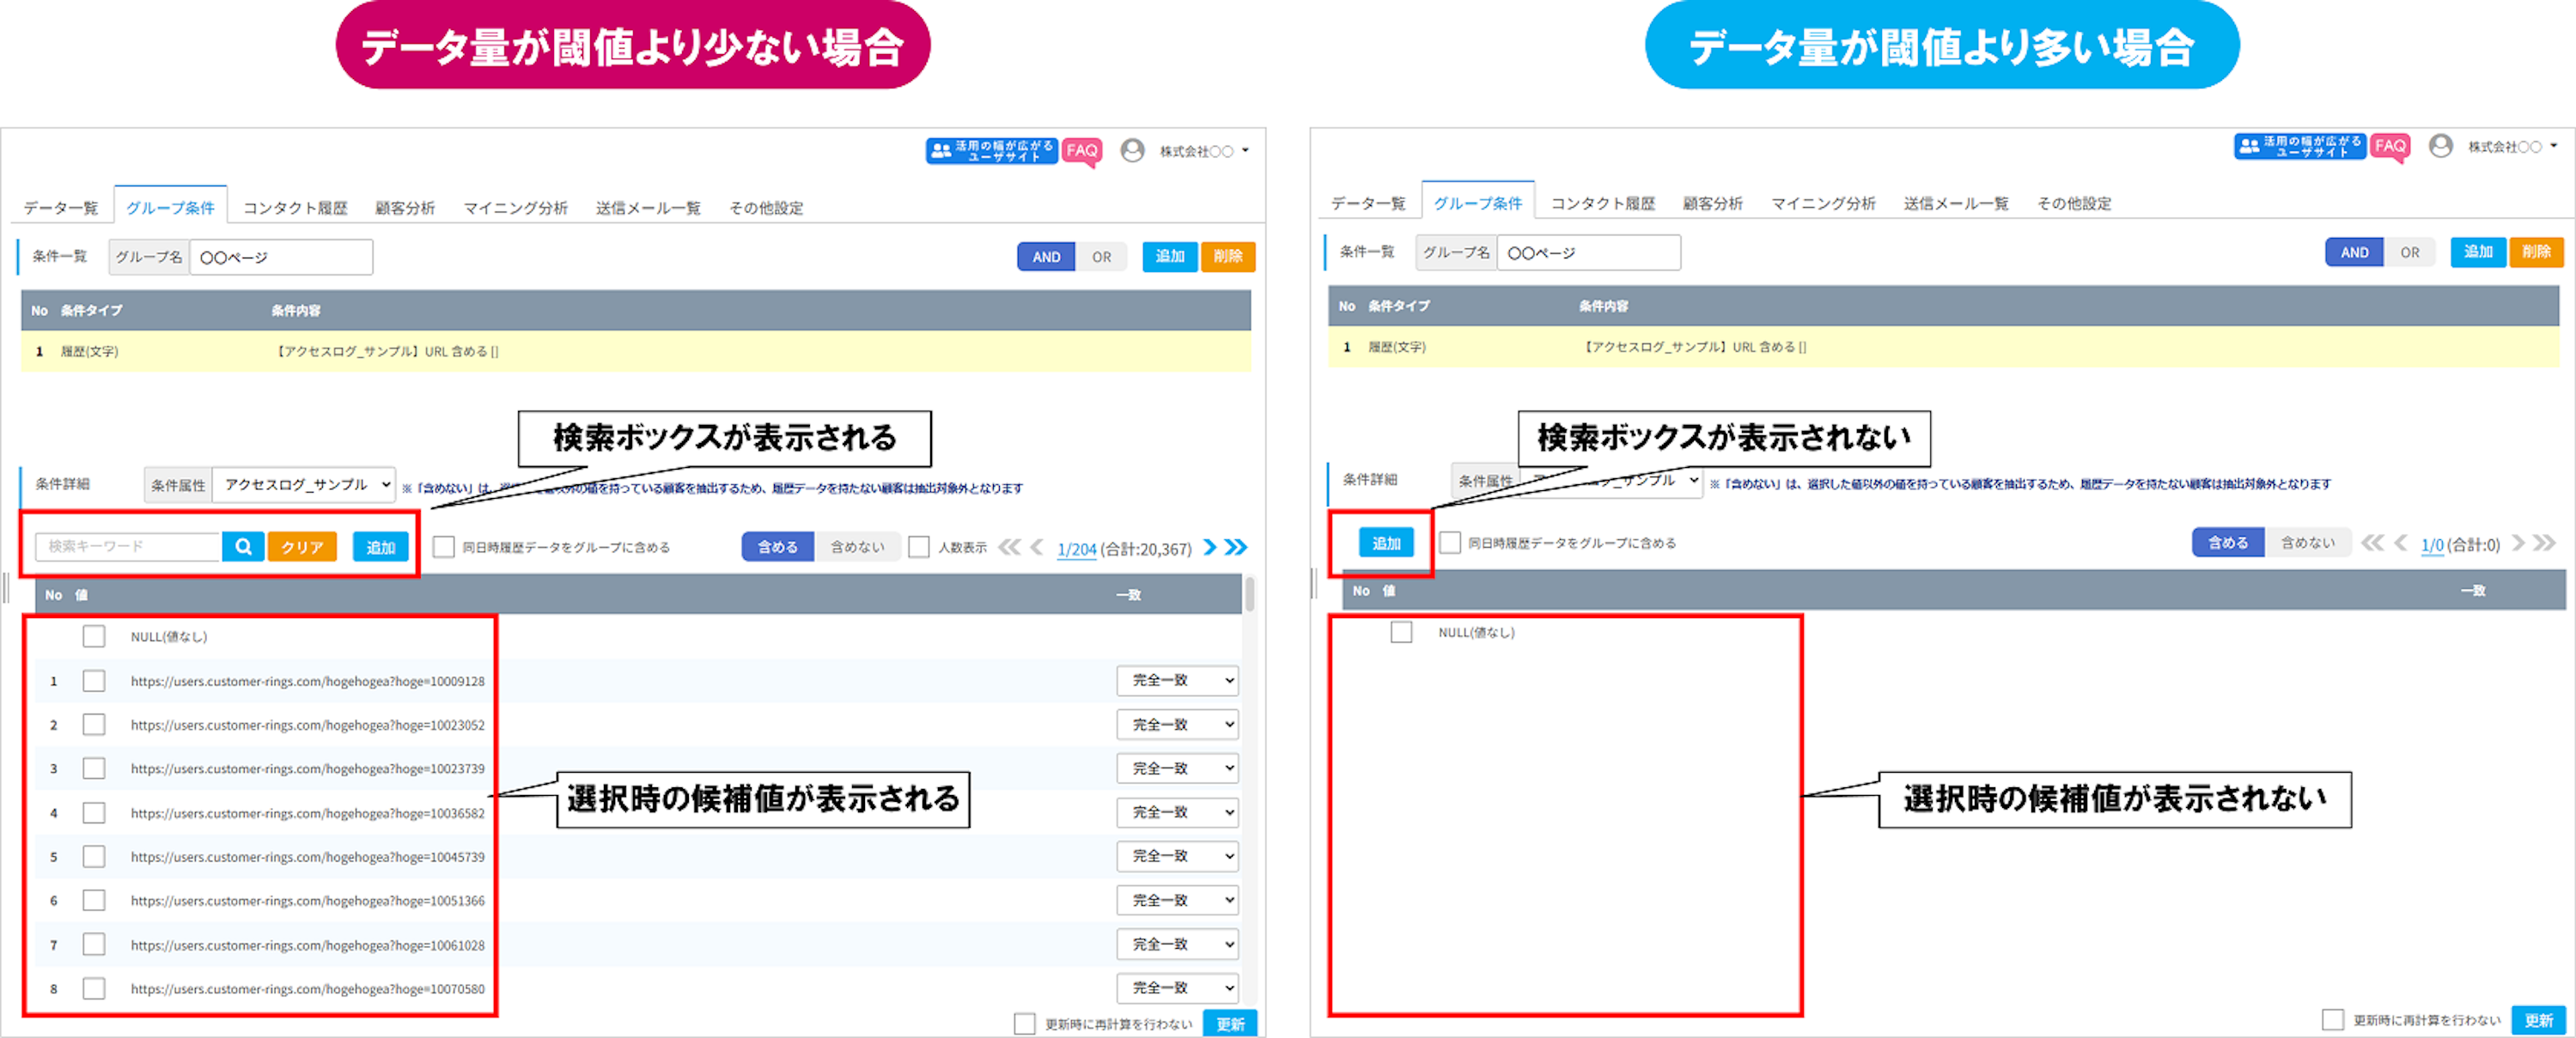
Task: Click 更新 button in right panel
Action: coord(2538,1020)
